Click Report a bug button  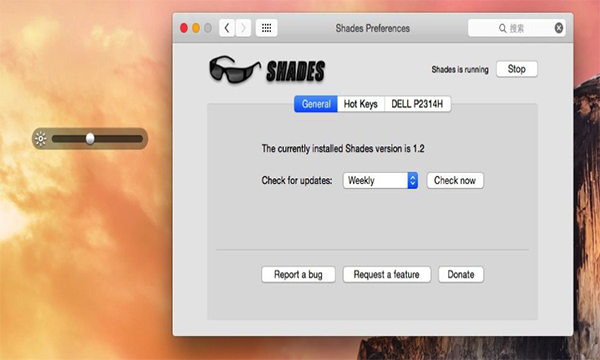click(x=298, y=274)
